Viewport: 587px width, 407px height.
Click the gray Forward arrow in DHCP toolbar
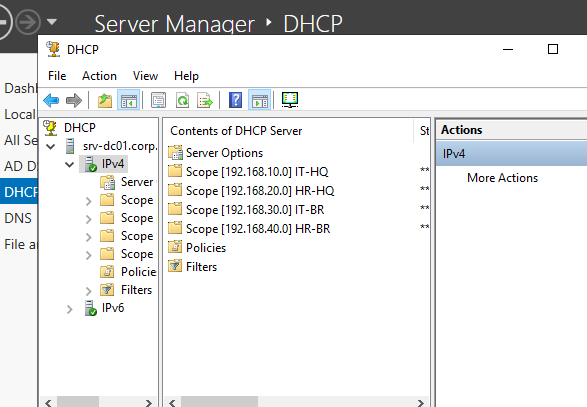coord(74,100)
